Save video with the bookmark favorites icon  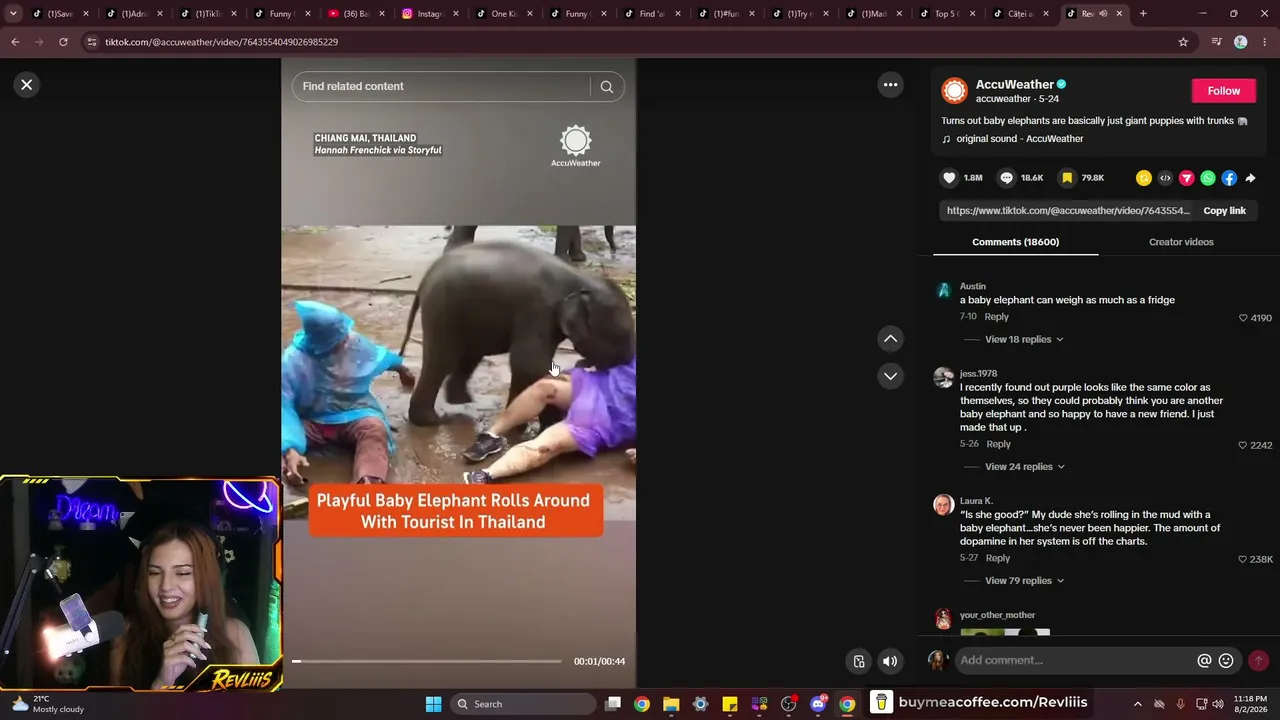point(1067,178)
